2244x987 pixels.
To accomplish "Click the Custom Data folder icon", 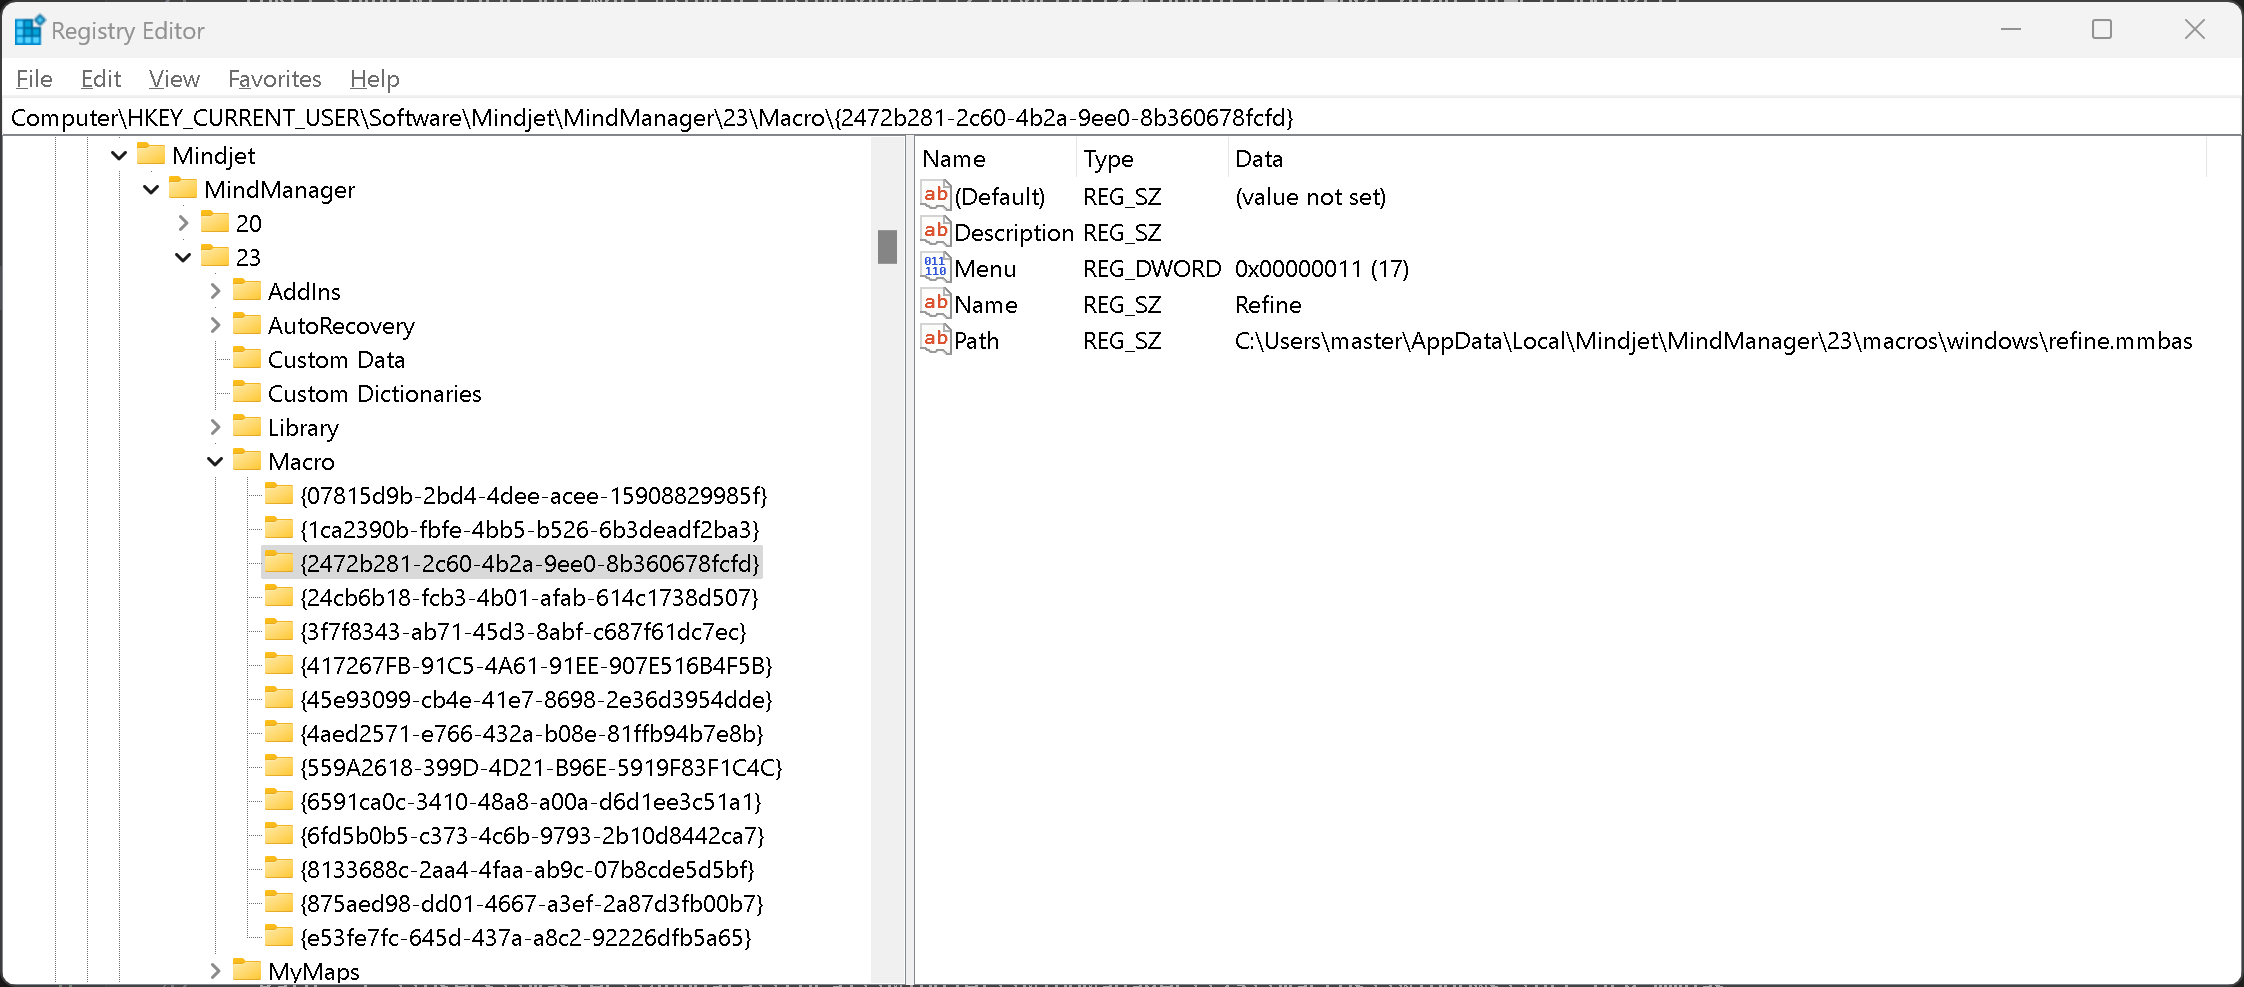I will (x=247, y=358).
